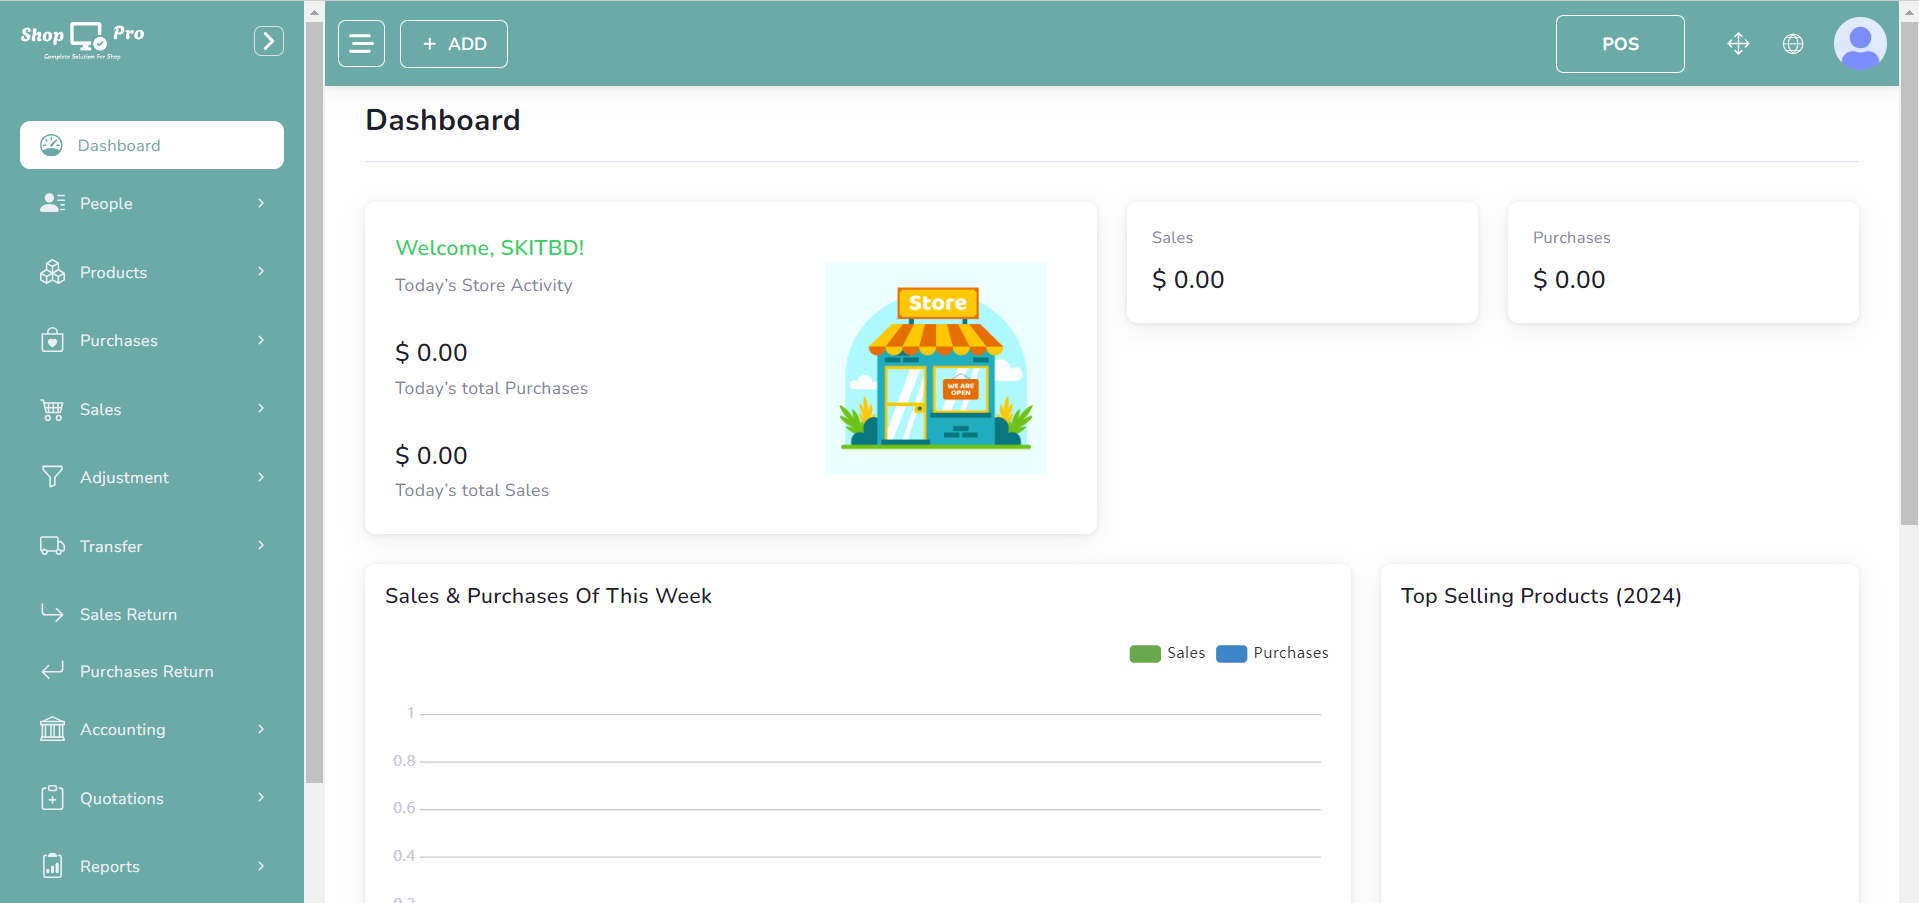Toggle the sidebar with the hamburger icon
Viewport: 1919px width, 903px height.
[360, 43]
